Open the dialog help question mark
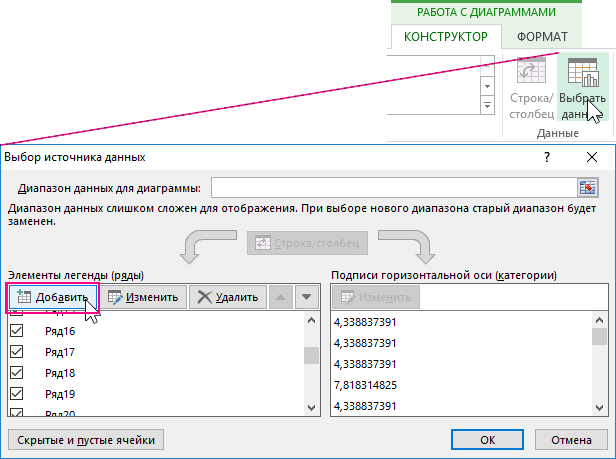 pos(547,157)
